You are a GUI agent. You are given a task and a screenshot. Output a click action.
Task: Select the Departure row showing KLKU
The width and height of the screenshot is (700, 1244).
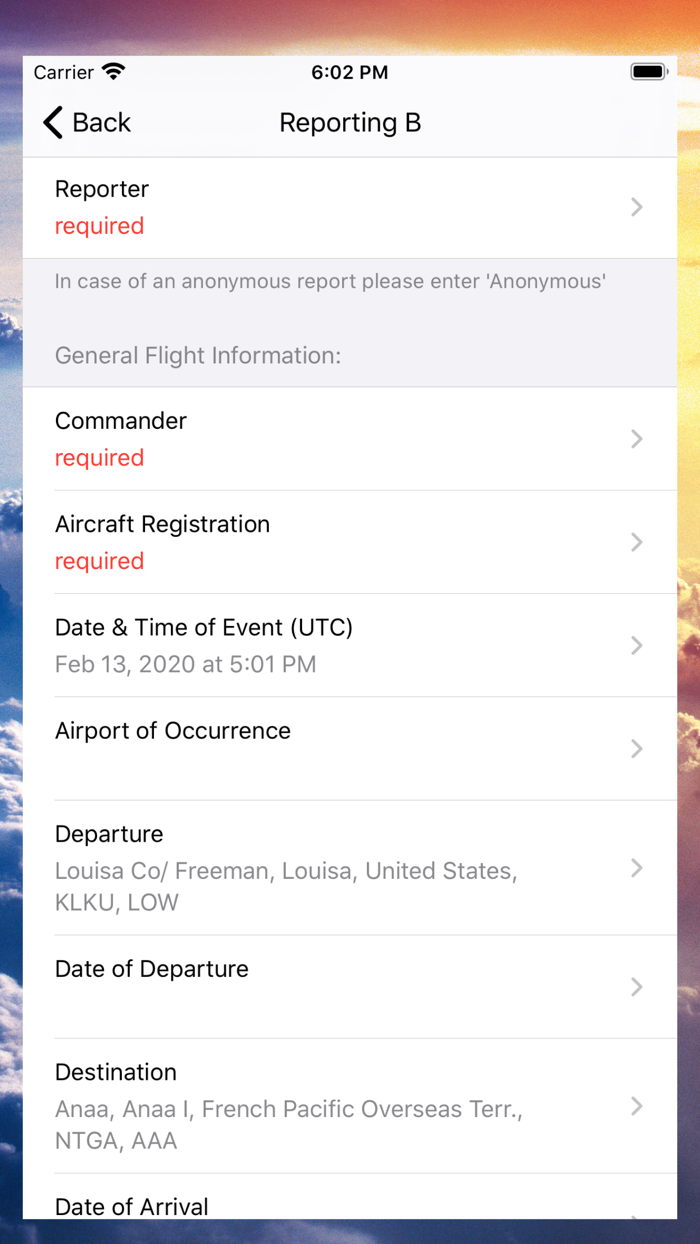[x=300, y=868]
